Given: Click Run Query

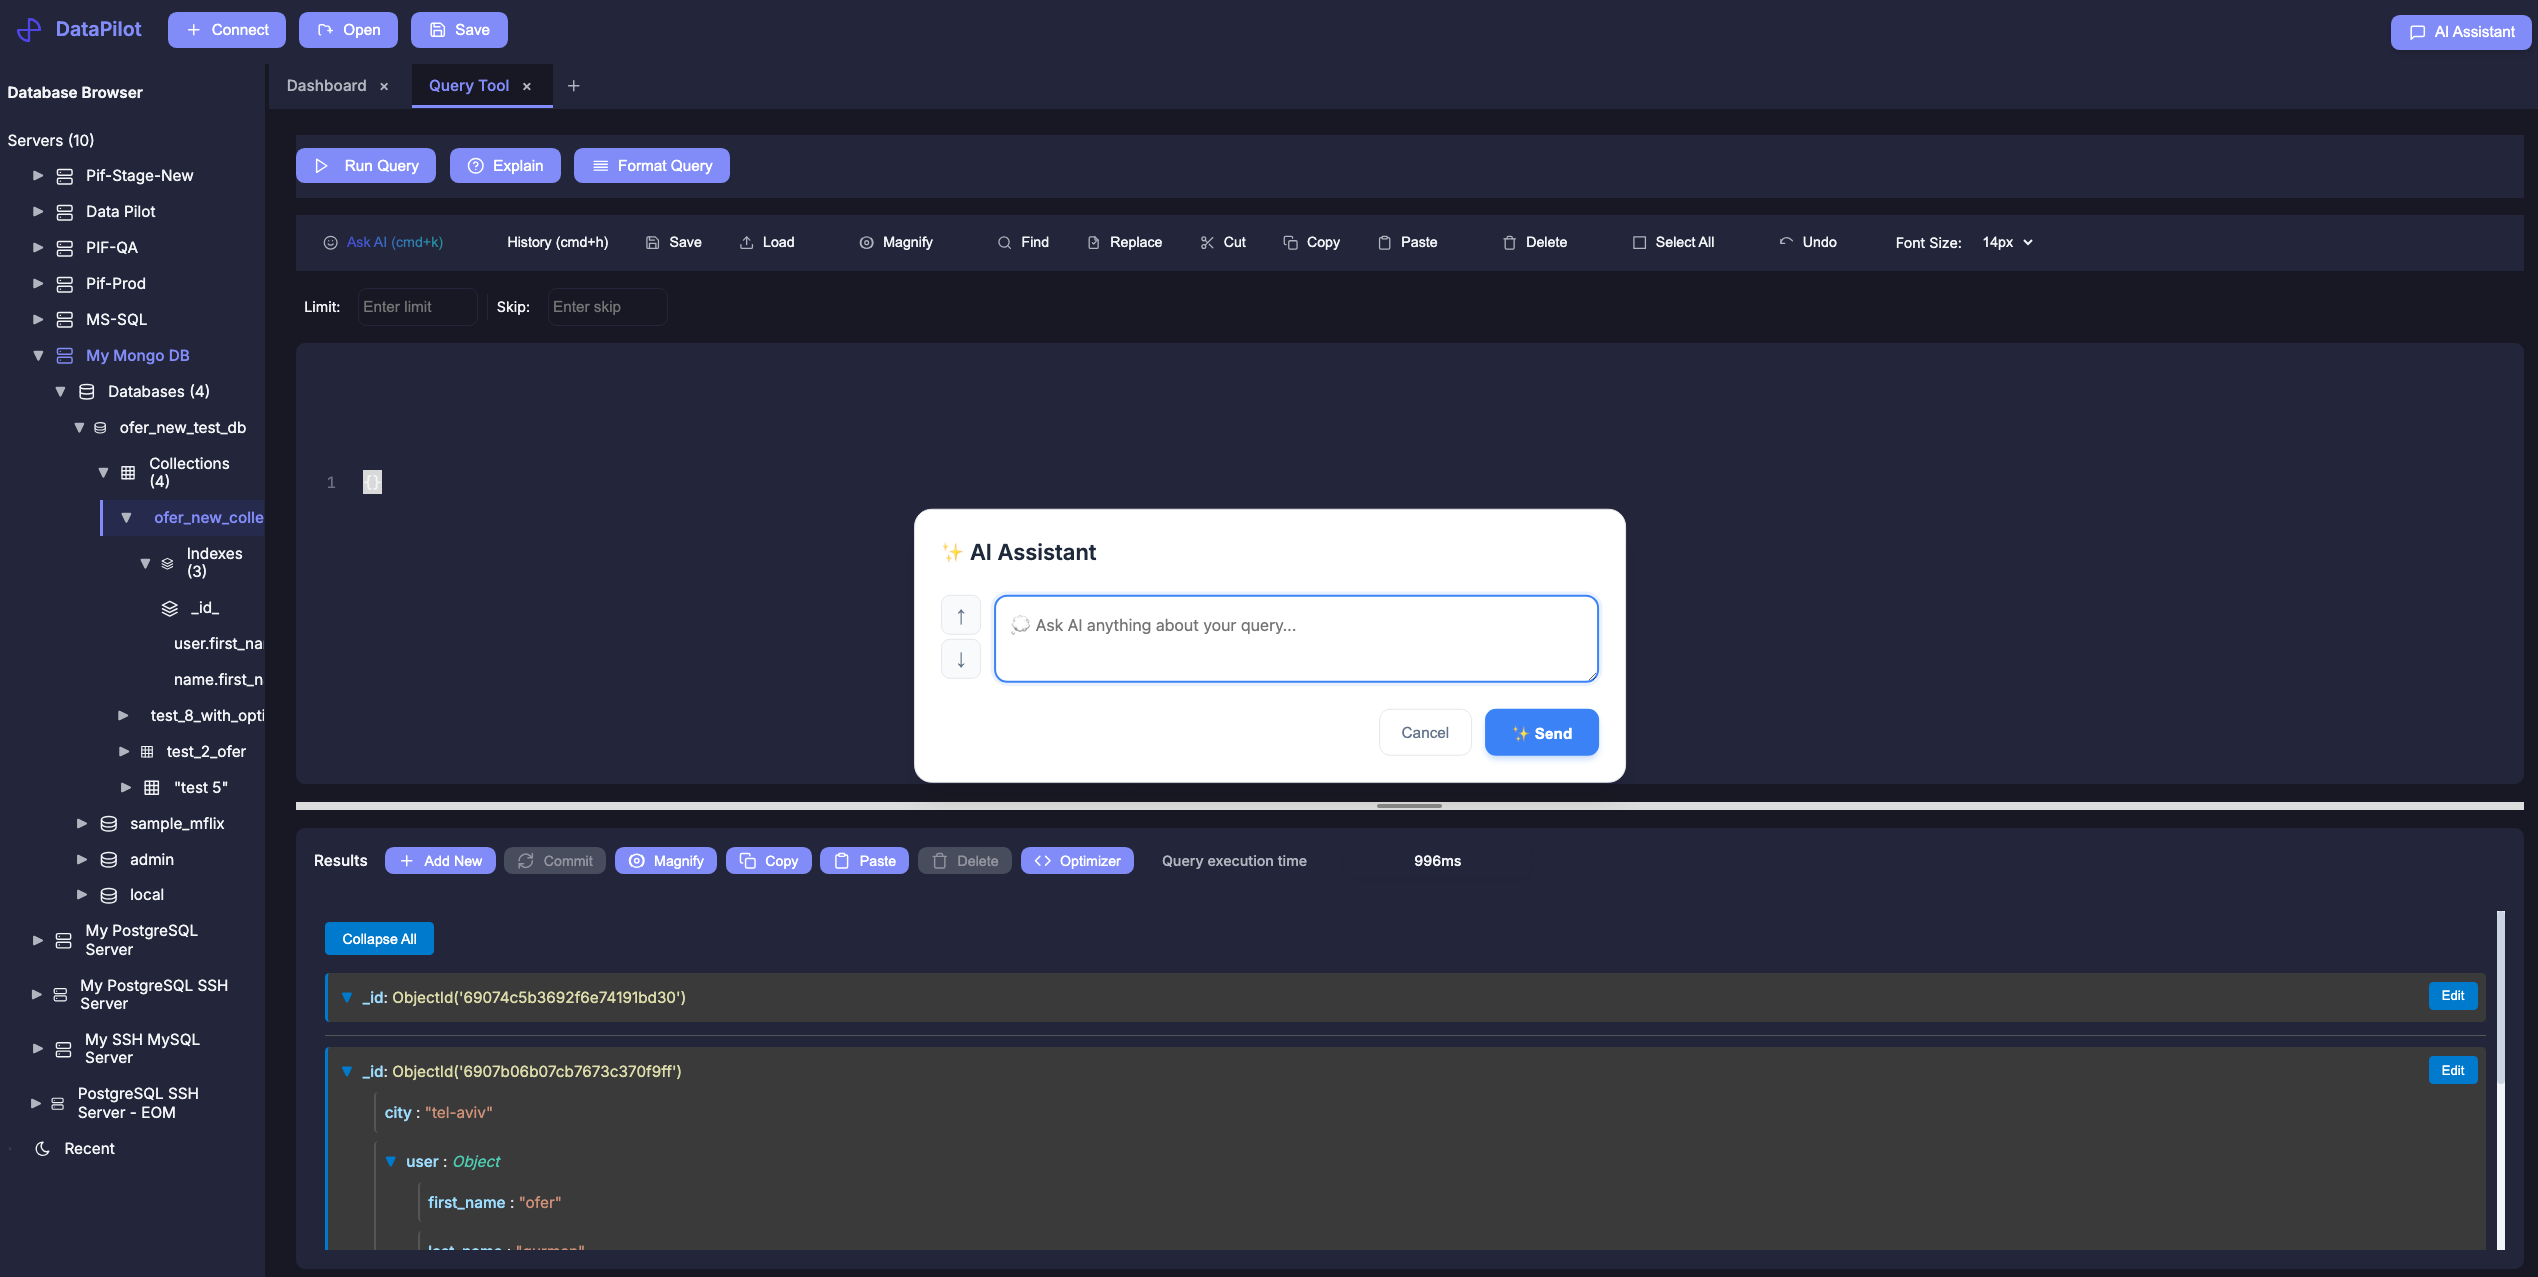Looking at the screenshot, I should coord(366,166).
